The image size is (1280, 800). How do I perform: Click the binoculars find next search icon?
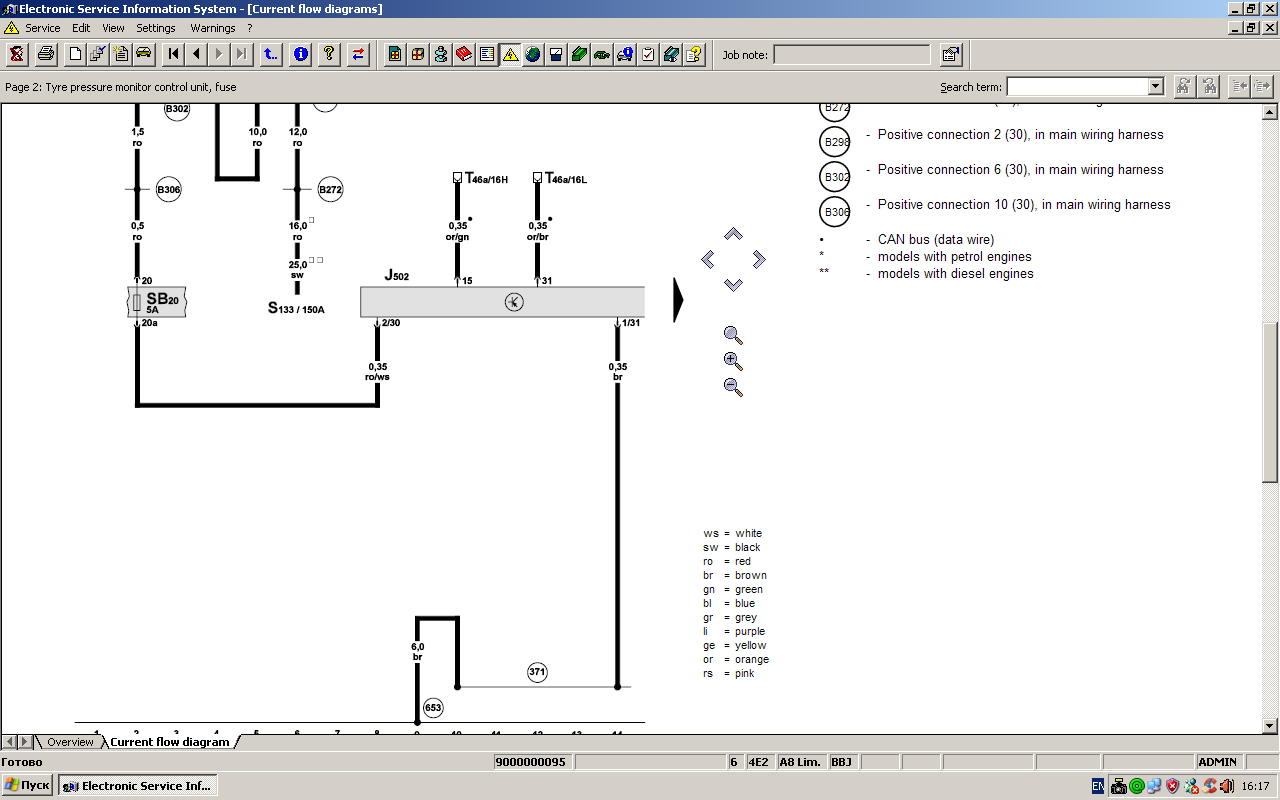tap(1184, 86)
